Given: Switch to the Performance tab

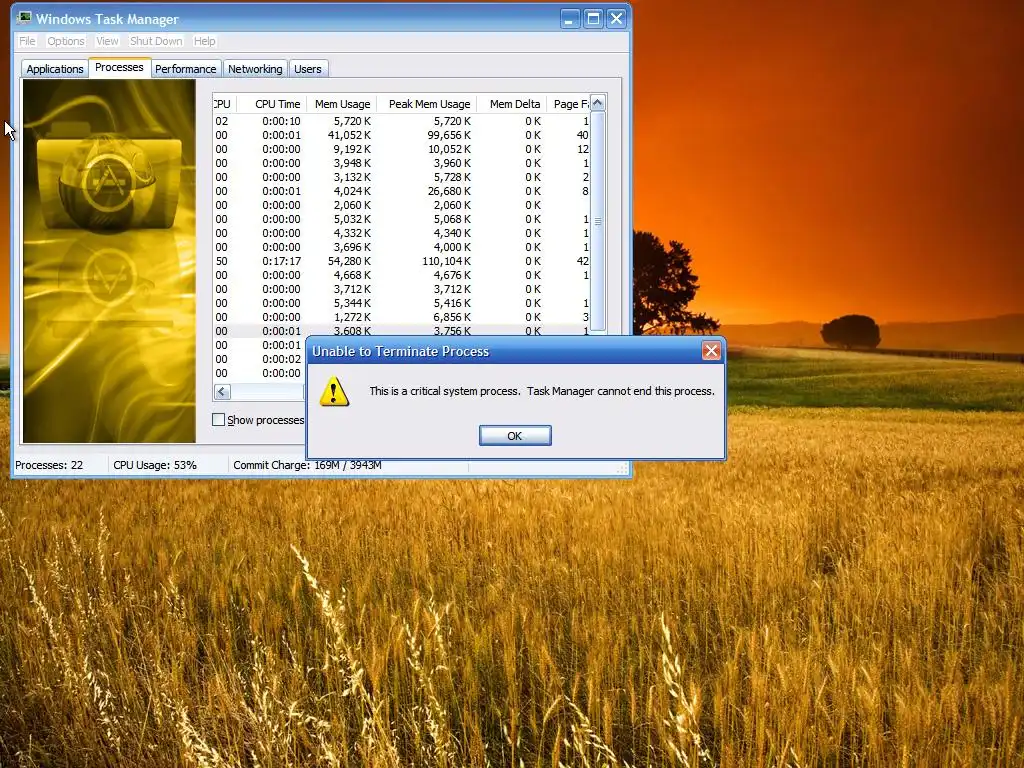Looking at the screenshot, I should pyautogui.click(x=185, y=69).
